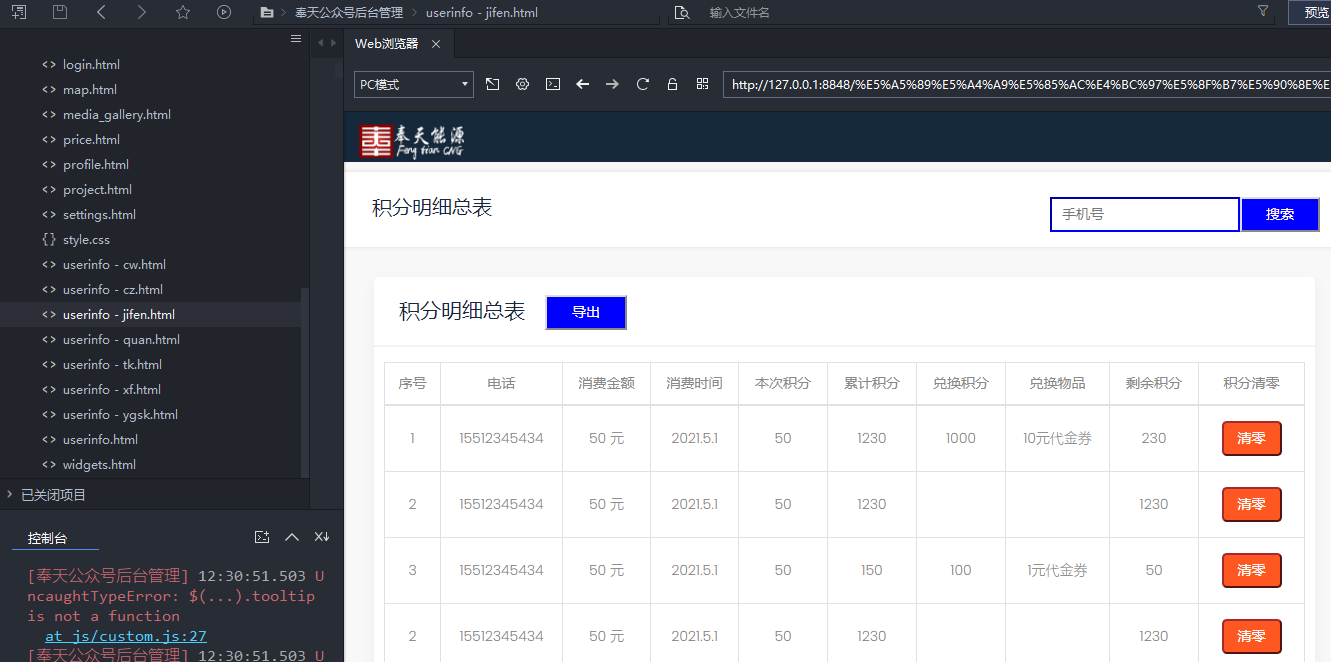Click the 搜索 search button
Screen dimensions: 1331x662
click(x=1279, y=214)
